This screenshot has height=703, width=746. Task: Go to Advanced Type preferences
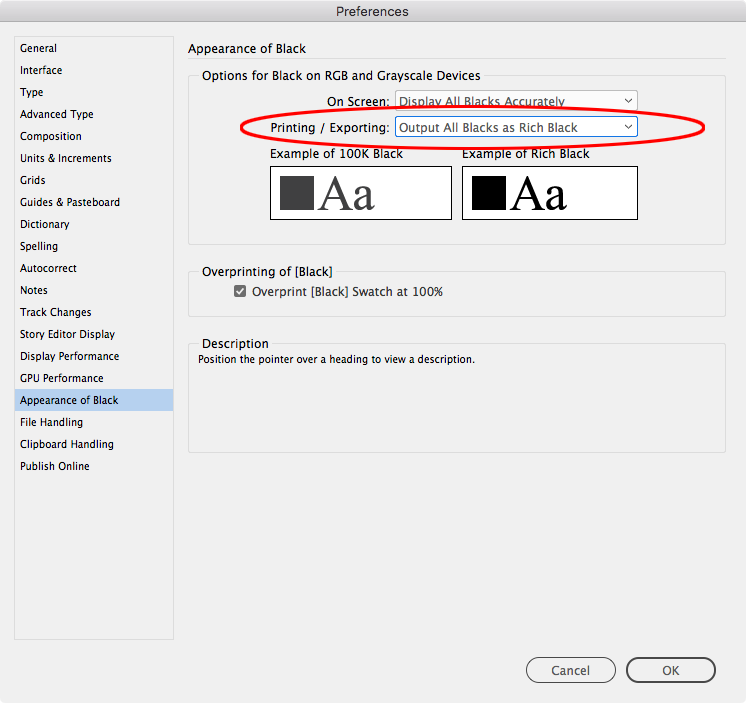coord(57,114)
